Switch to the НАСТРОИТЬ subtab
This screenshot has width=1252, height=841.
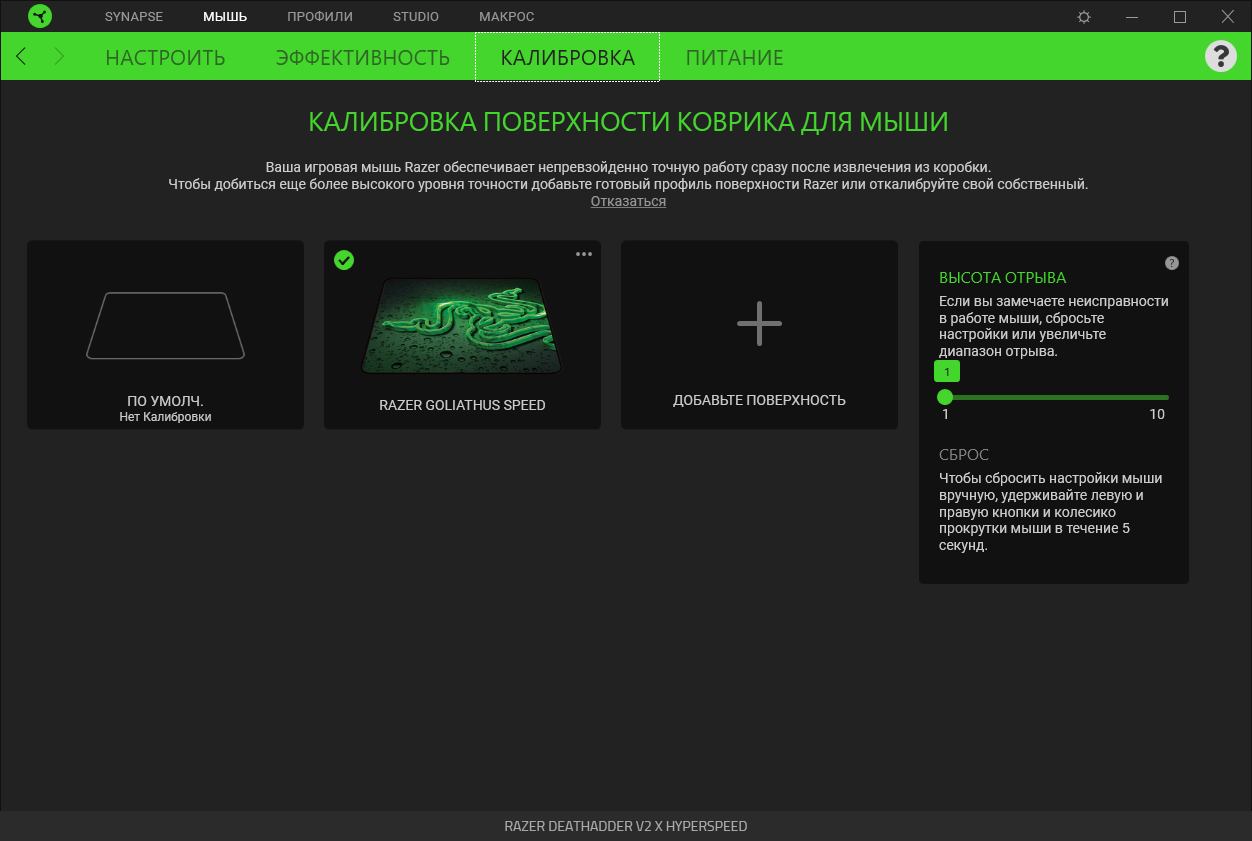pos(165,57)
